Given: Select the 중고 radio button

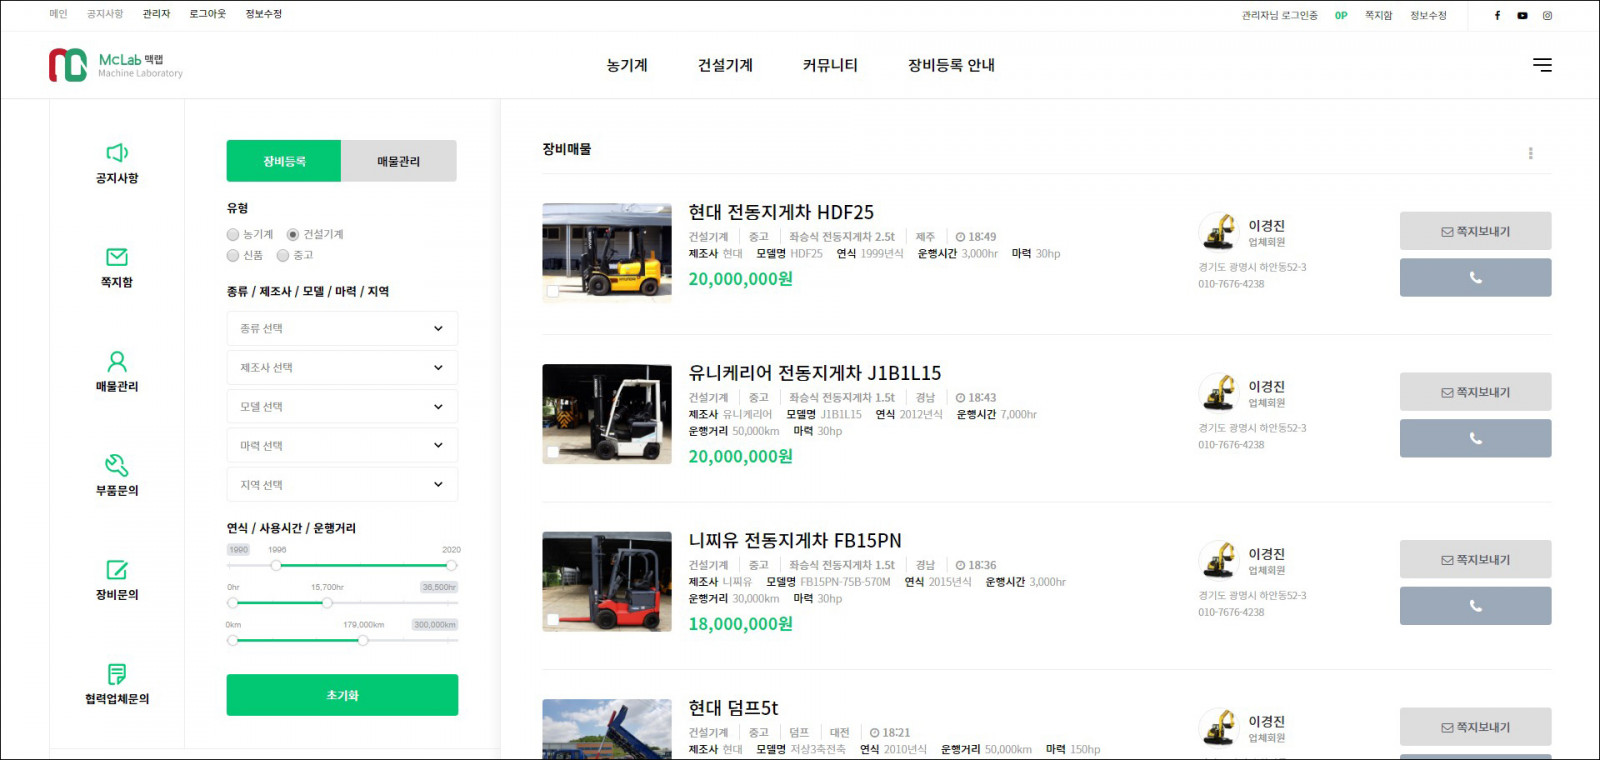Looking at the screenshot, I should (283, 256).
